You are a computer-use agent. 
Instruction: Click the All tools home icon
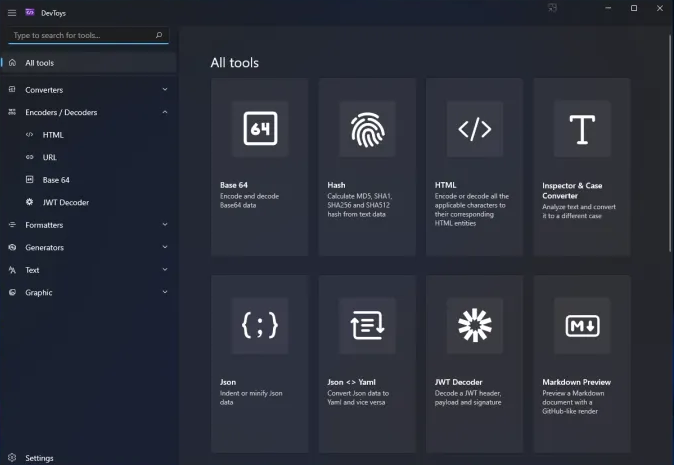12,63
